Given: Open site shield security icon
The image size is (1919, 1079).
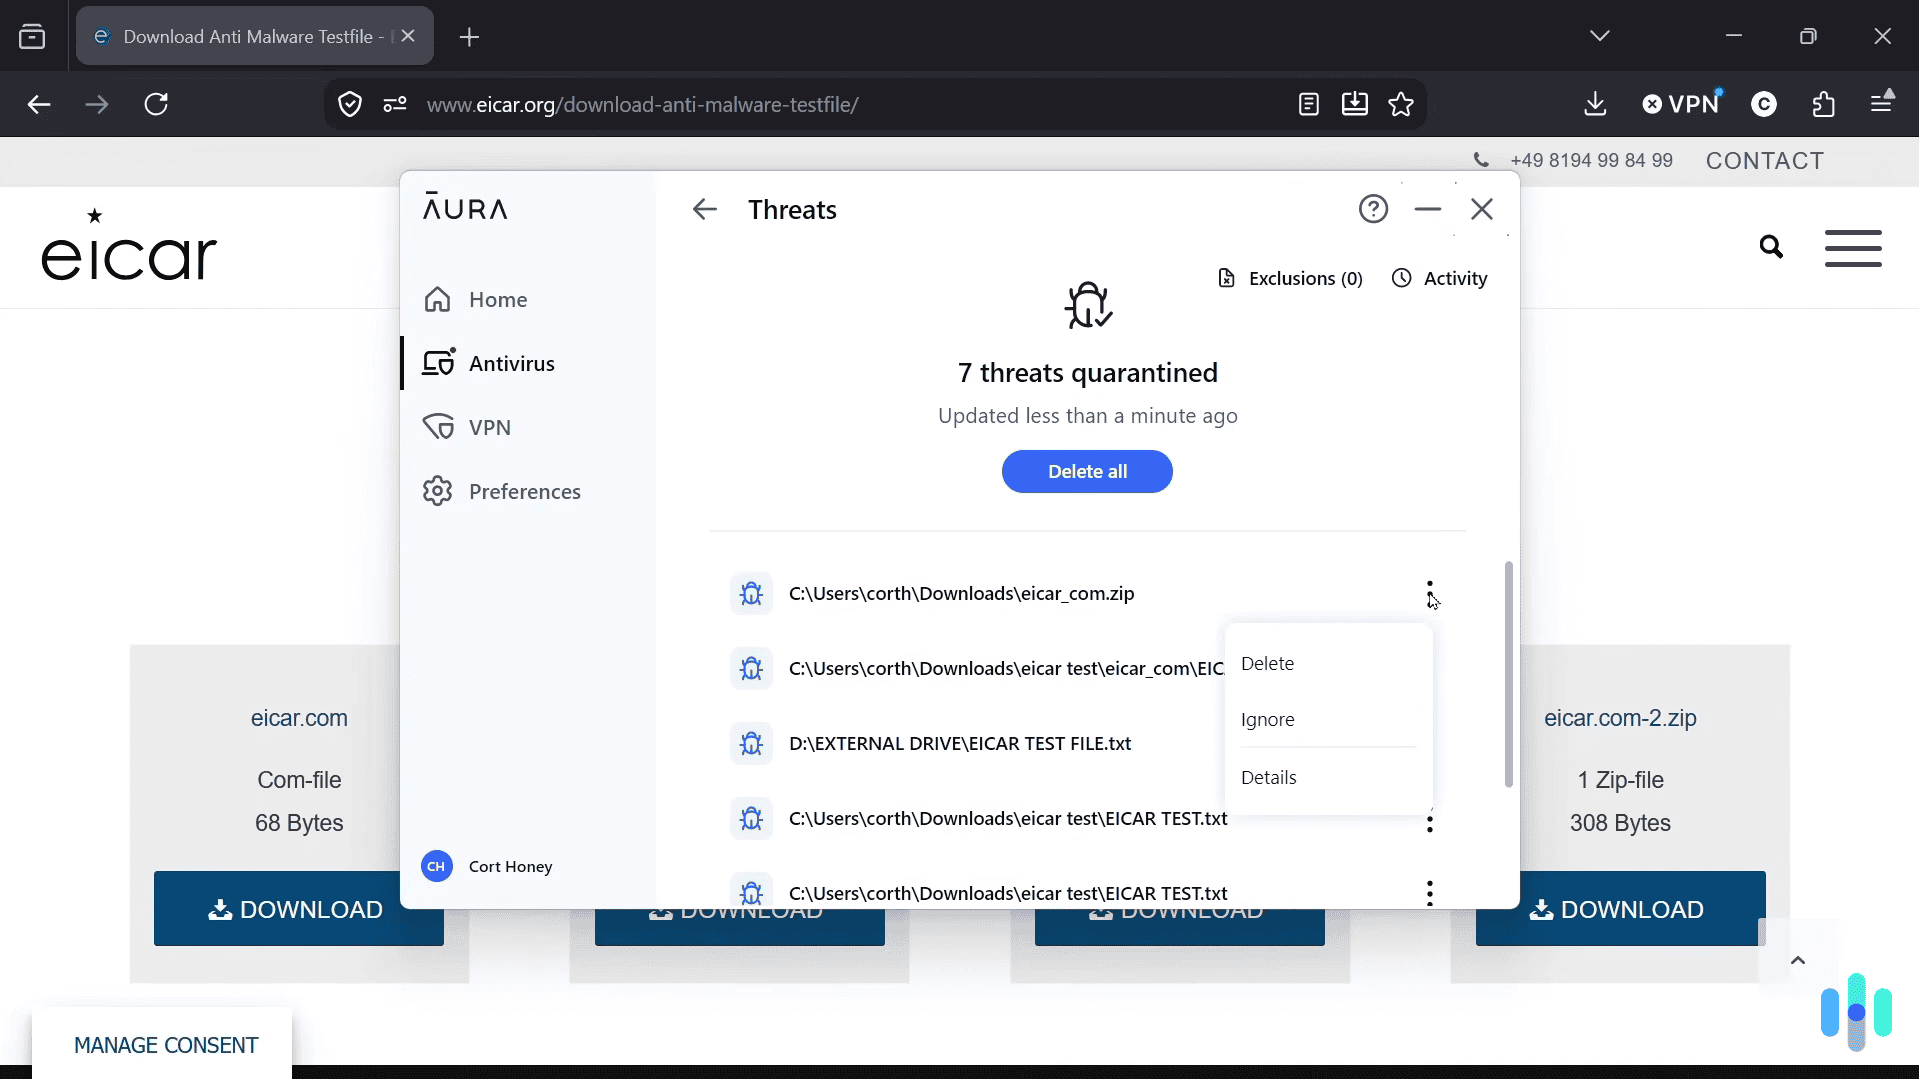Looking at the screenshot, I should [x=350, y=104].
